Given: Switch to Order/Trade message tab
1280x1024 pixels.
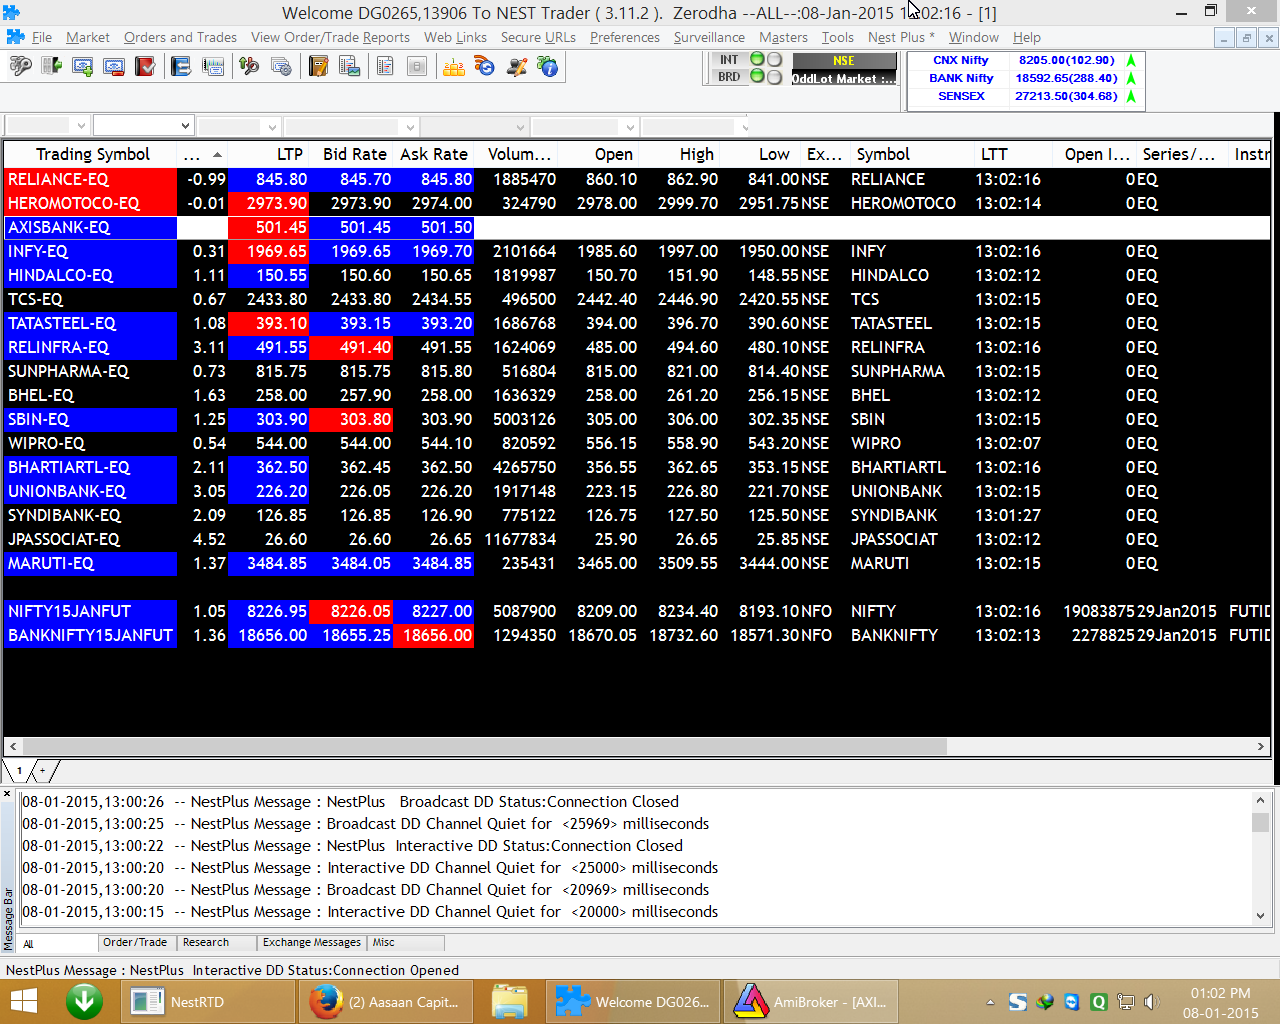Looking at the screenshot, I should [135, 942].
